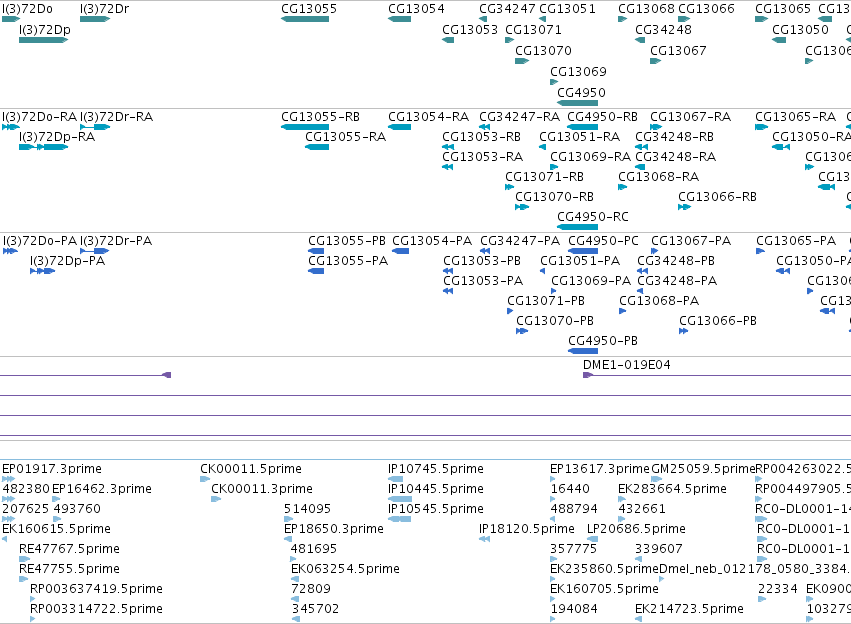Click the CG13055 gene label
Screen dimensions: 851x624
tap(309, 9)
